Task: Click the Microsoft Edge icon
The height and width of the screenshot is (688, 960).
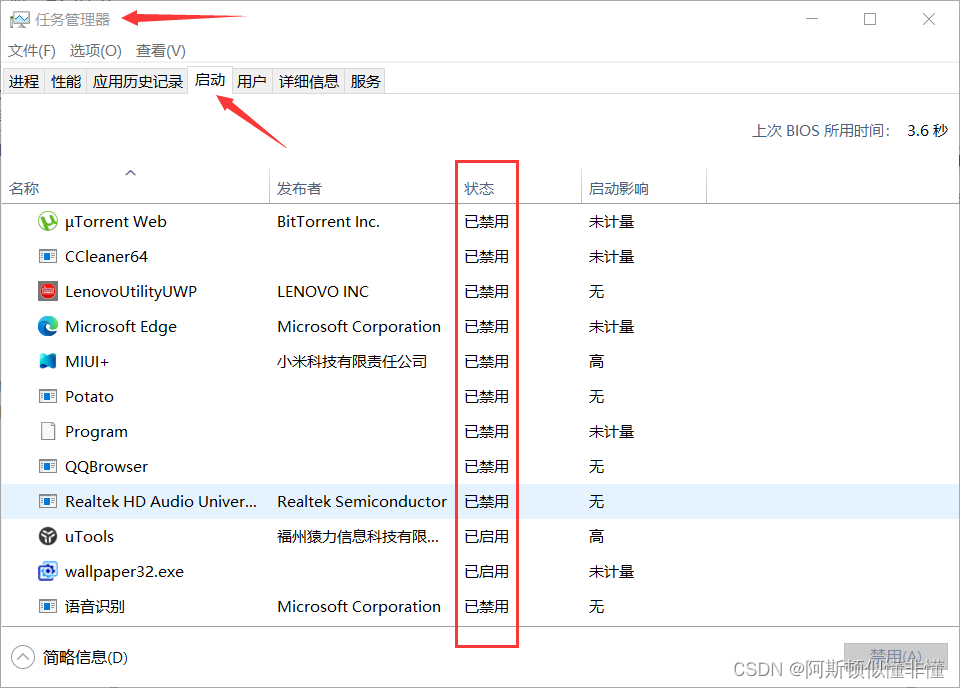Action: tap(48, 326)
